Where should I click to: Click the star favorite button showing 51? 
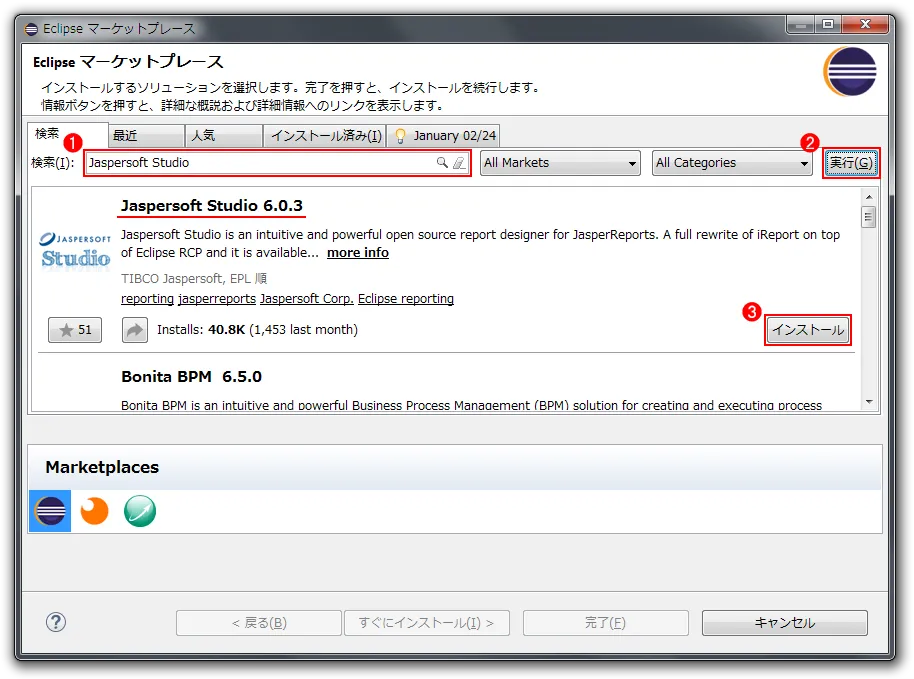(x=75, y=330)
